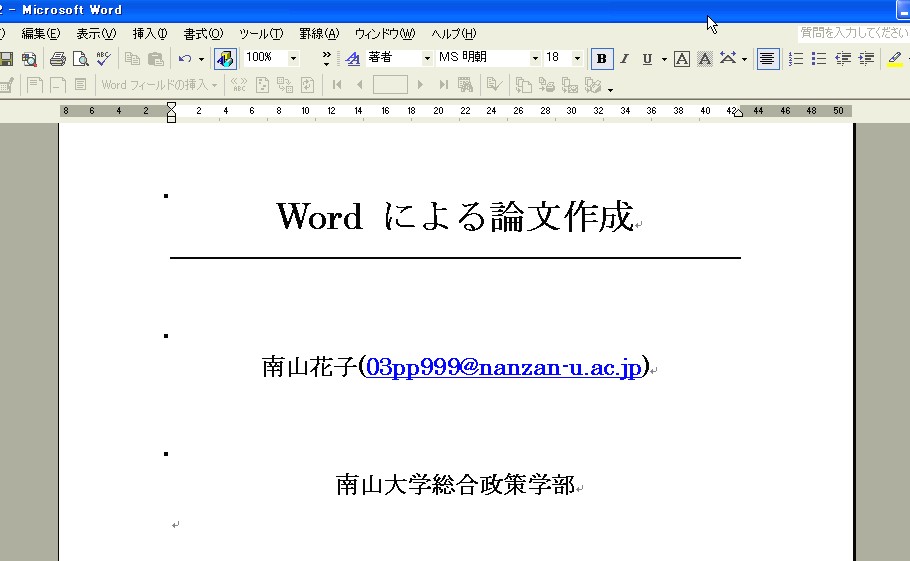Click the 03pp999@nanzan-u.ac.jp email link

tap(504, 367)
